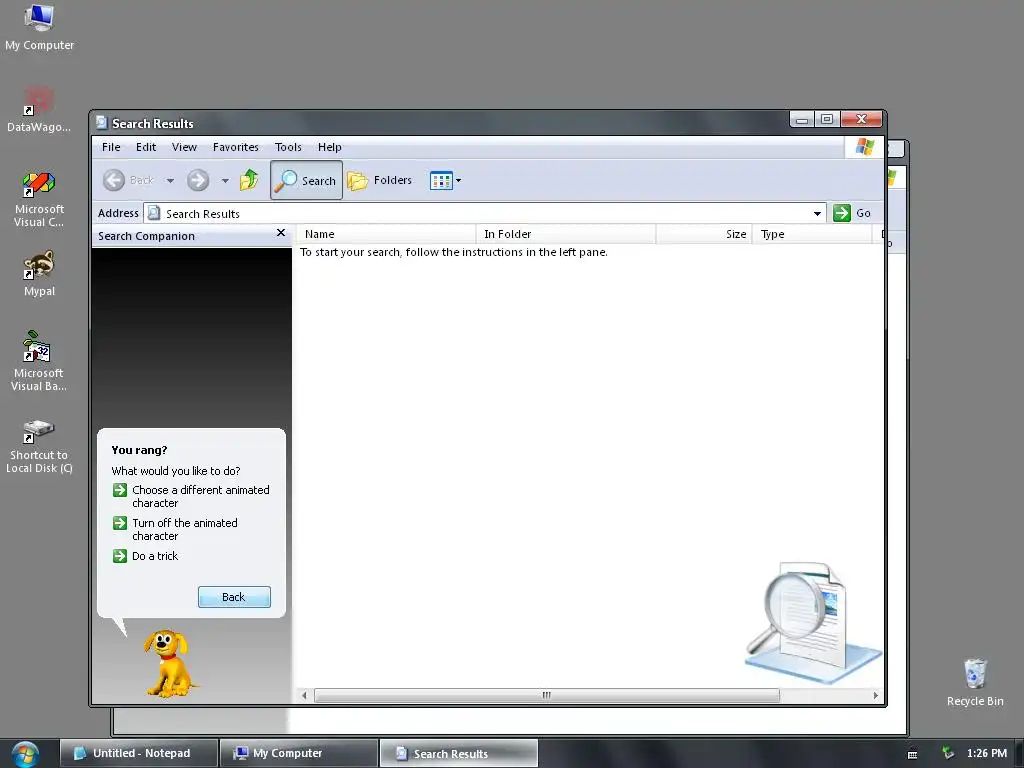Select the Microsoft Visual Basic desktop icon

click(x=39, y=361)
